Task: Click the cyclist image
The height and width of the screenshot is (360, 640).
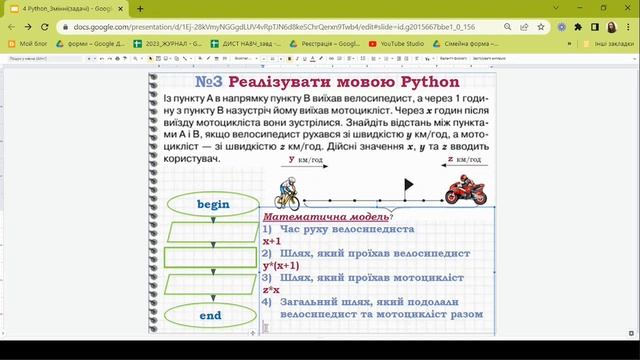Action: 287,193
